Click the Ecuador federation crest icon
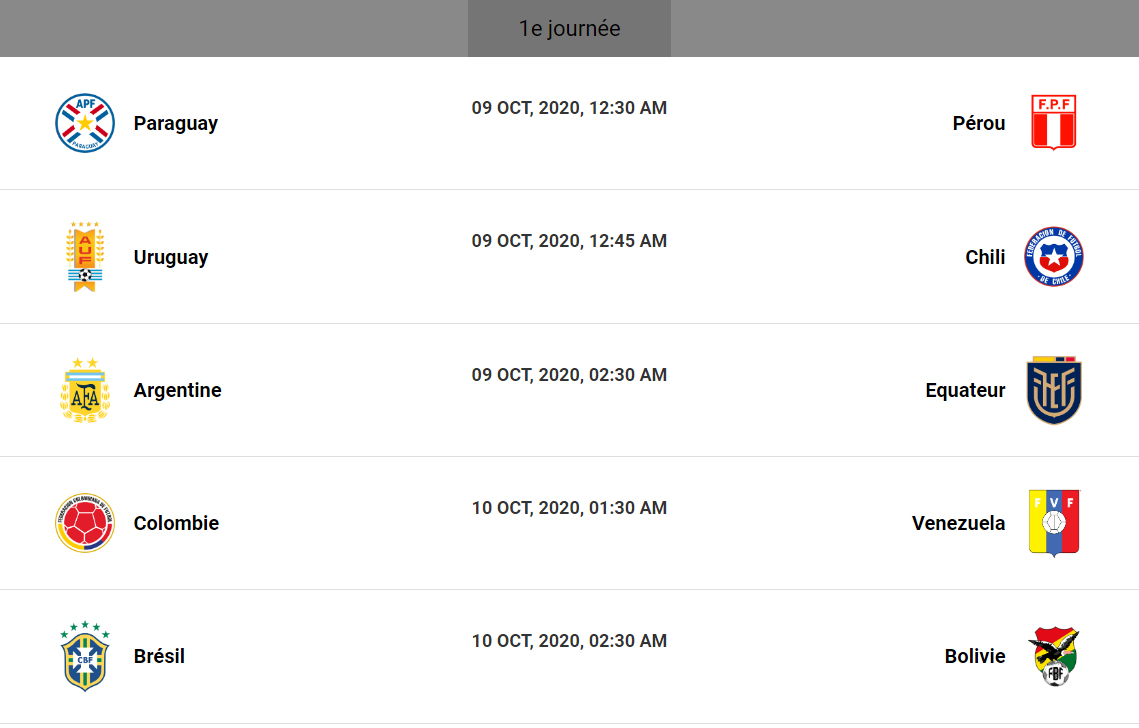Viewport: 1139px width, 728px height. [x=1054, y=390]
